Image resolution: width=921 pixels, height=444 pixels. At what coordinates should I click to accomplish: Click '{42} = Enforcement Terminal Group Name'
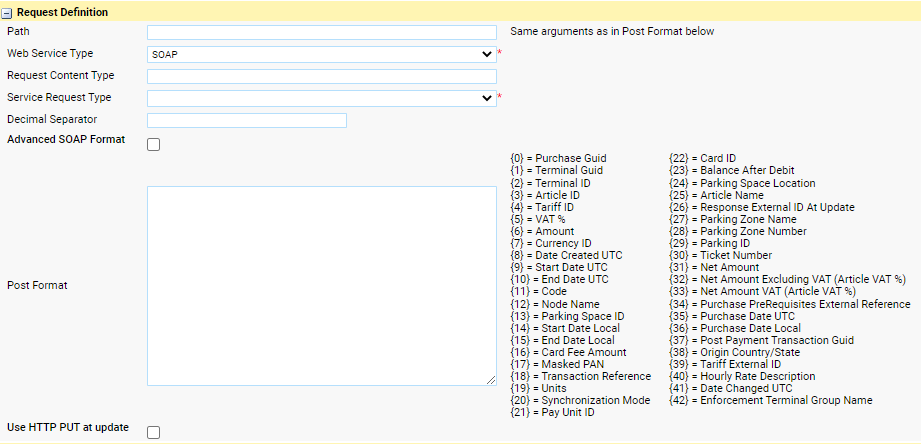tap(771, 401)
